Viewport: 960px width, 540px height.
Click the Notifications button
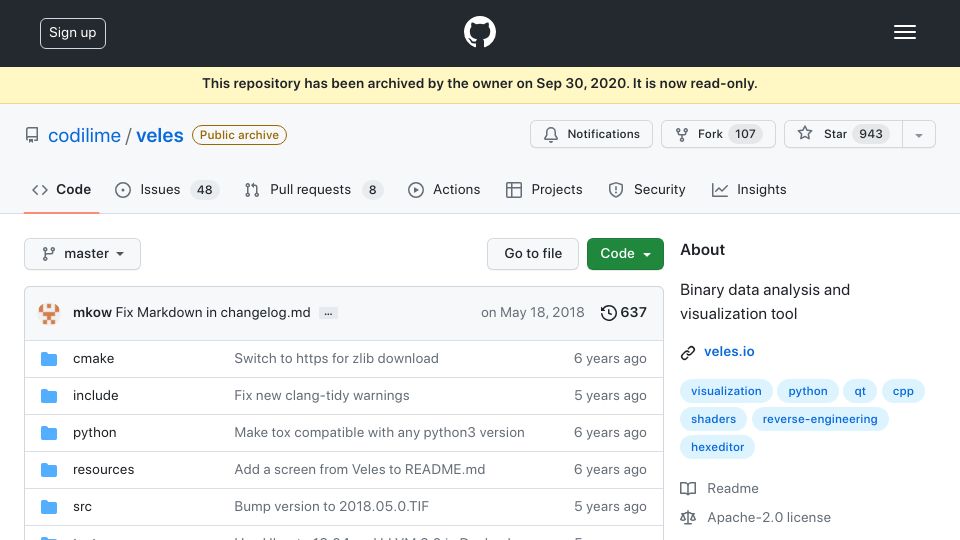point(591,134)
